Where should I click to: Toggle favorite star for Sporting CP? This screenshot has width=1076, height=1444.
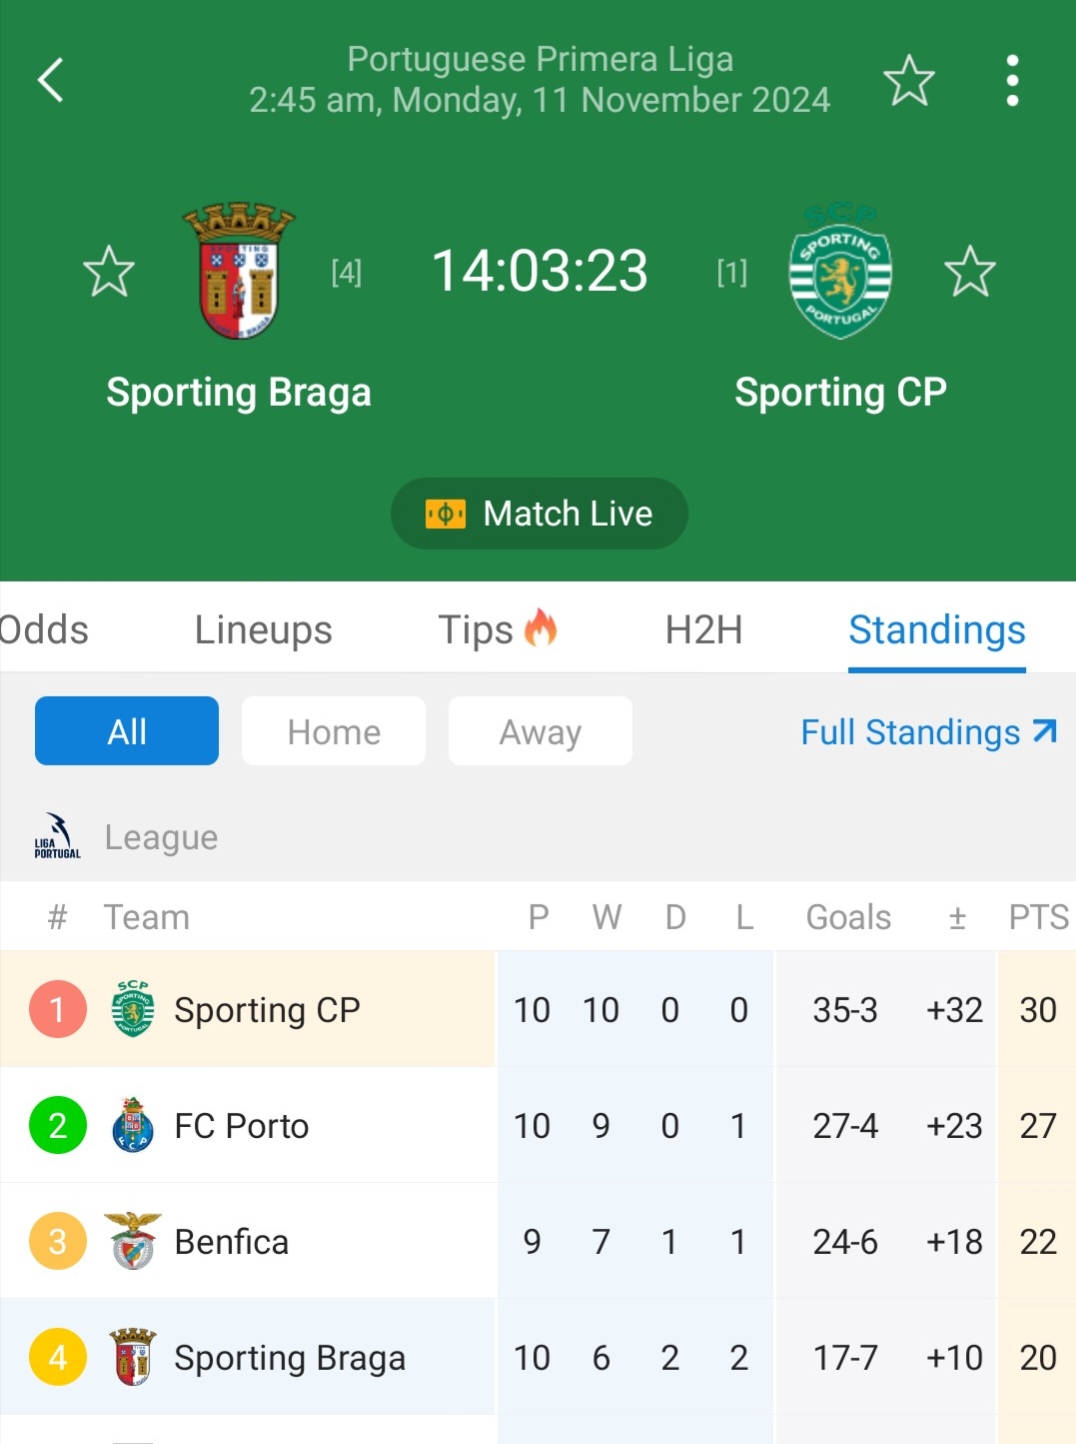tap(969, 272)
